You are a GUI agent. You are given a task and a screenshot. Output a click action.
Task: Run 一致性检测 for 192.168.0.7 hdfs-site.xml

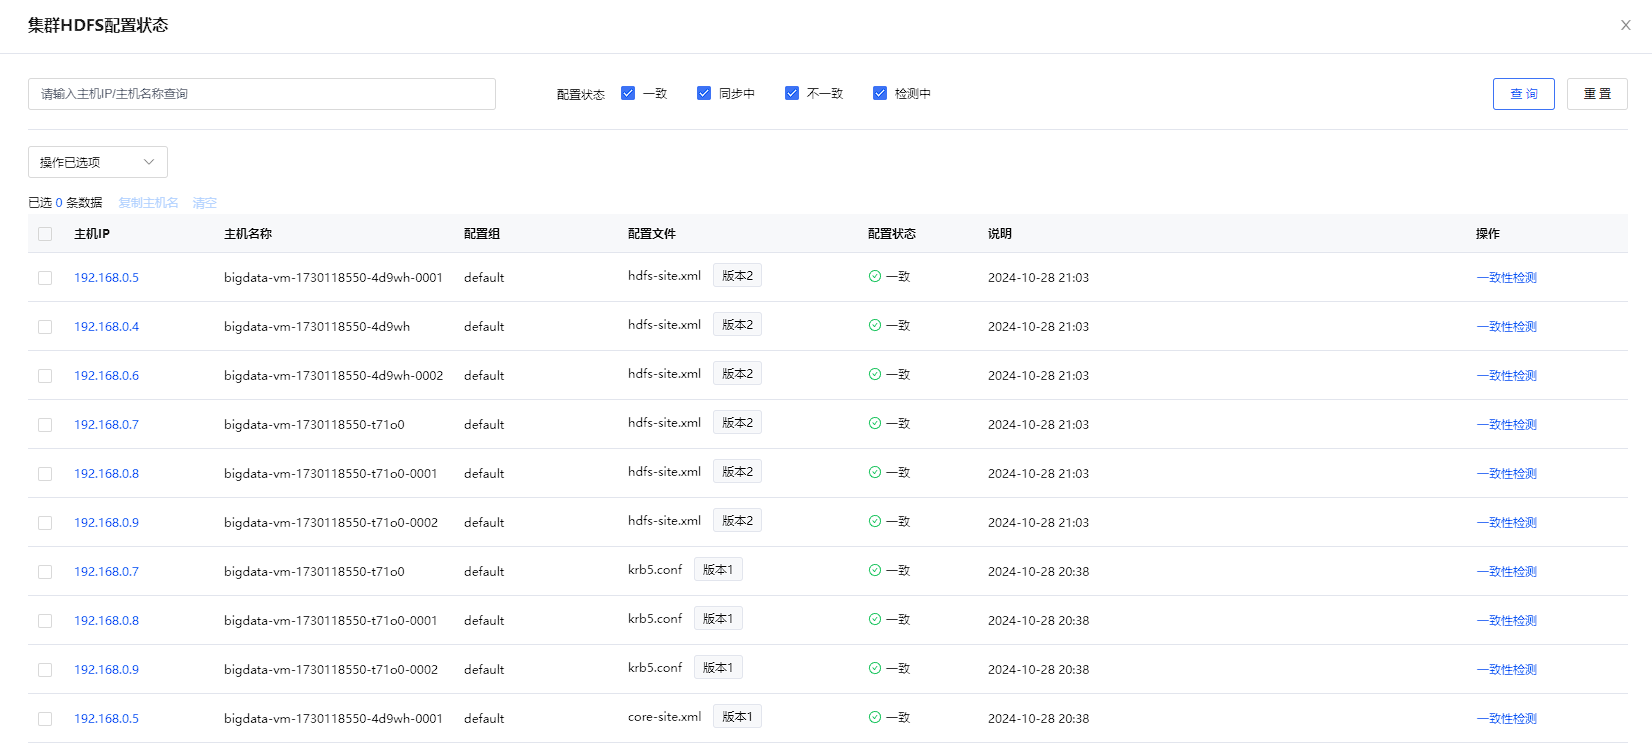pos(1506,425)
